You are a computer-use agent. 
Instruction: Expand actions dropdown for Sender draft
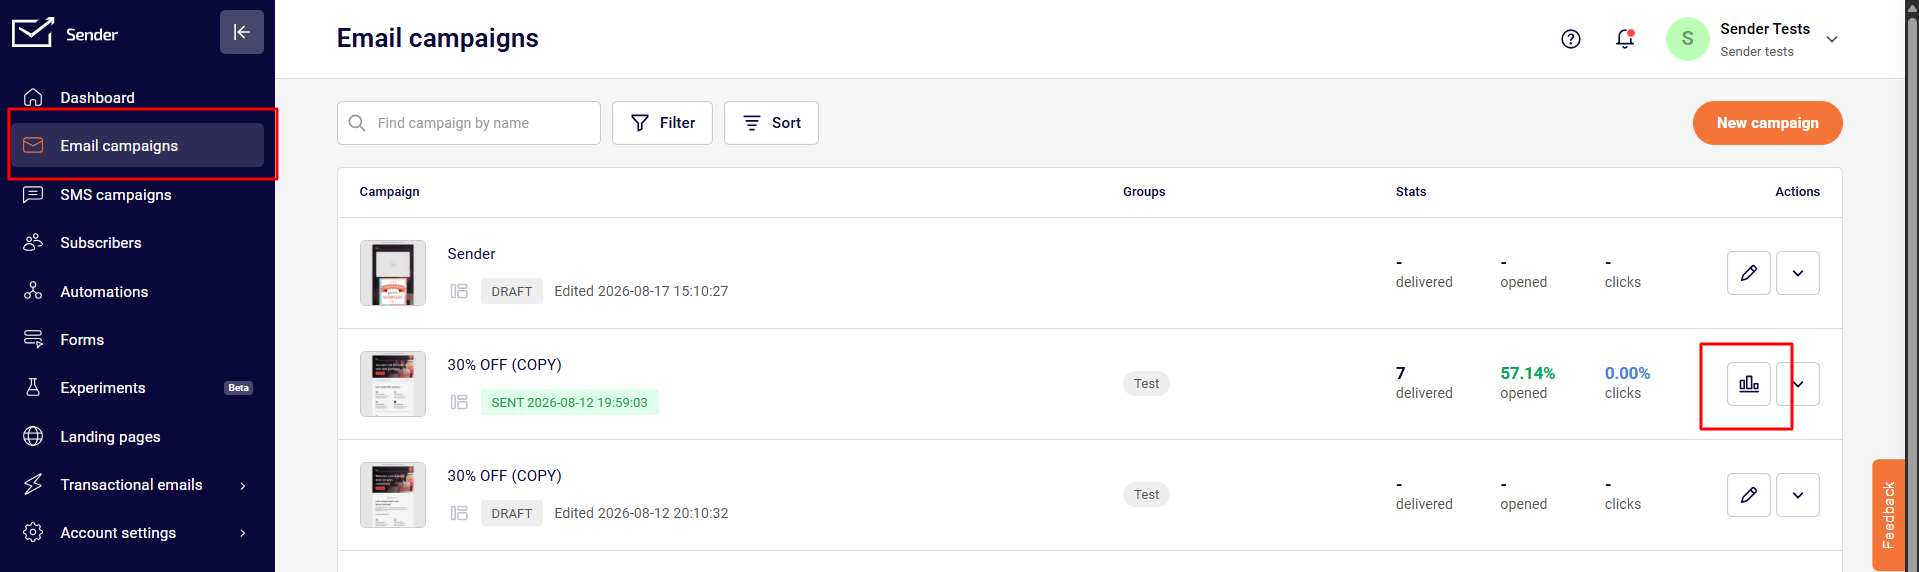tap(1798, 273)
